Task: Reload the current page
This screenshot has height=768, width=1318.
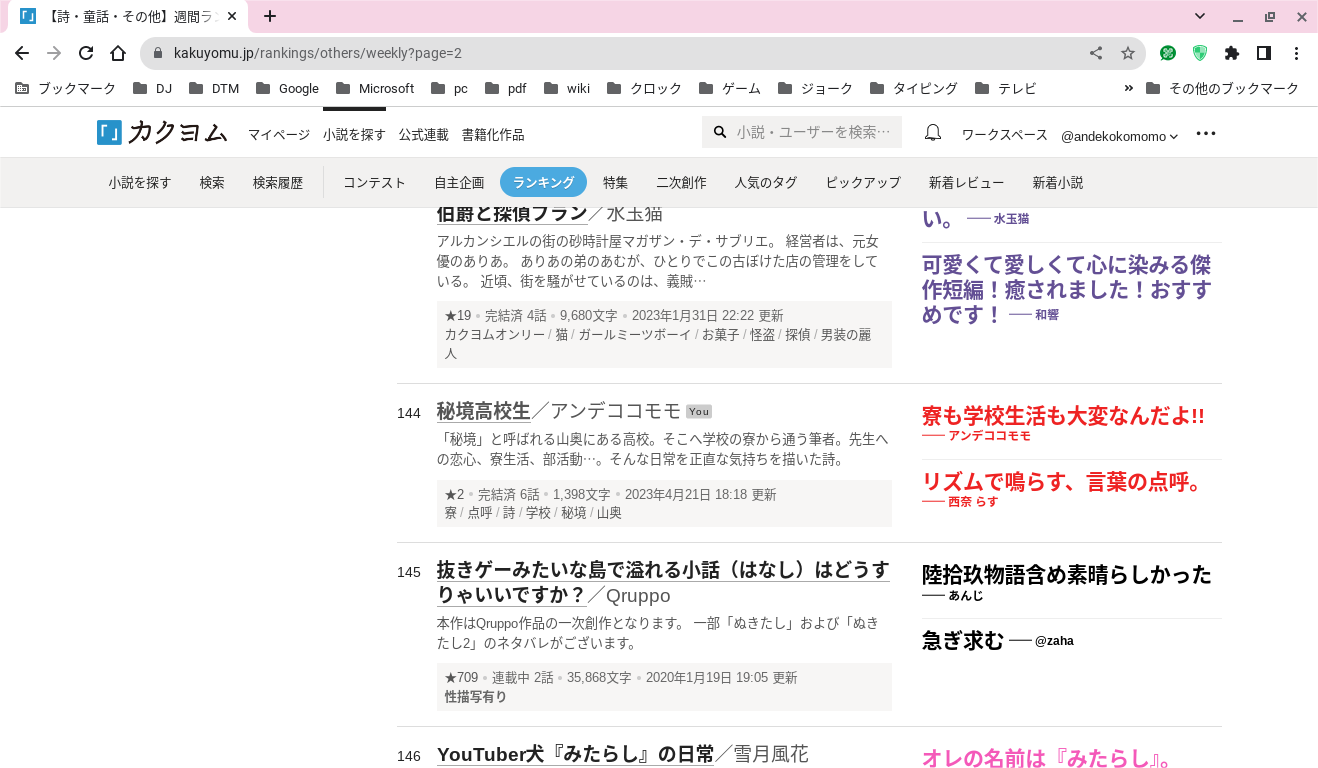Action: (x=86, y=53)
